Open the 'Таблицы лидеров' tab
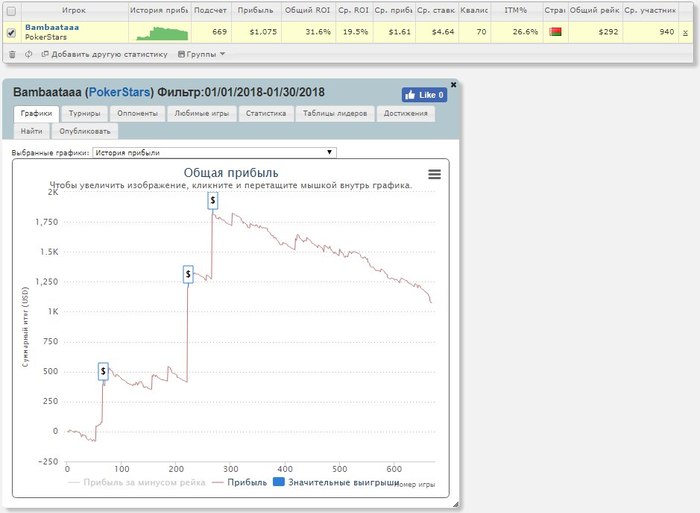Screen dimensions: 700x513 pyautogui.click(x=335, y=113)
